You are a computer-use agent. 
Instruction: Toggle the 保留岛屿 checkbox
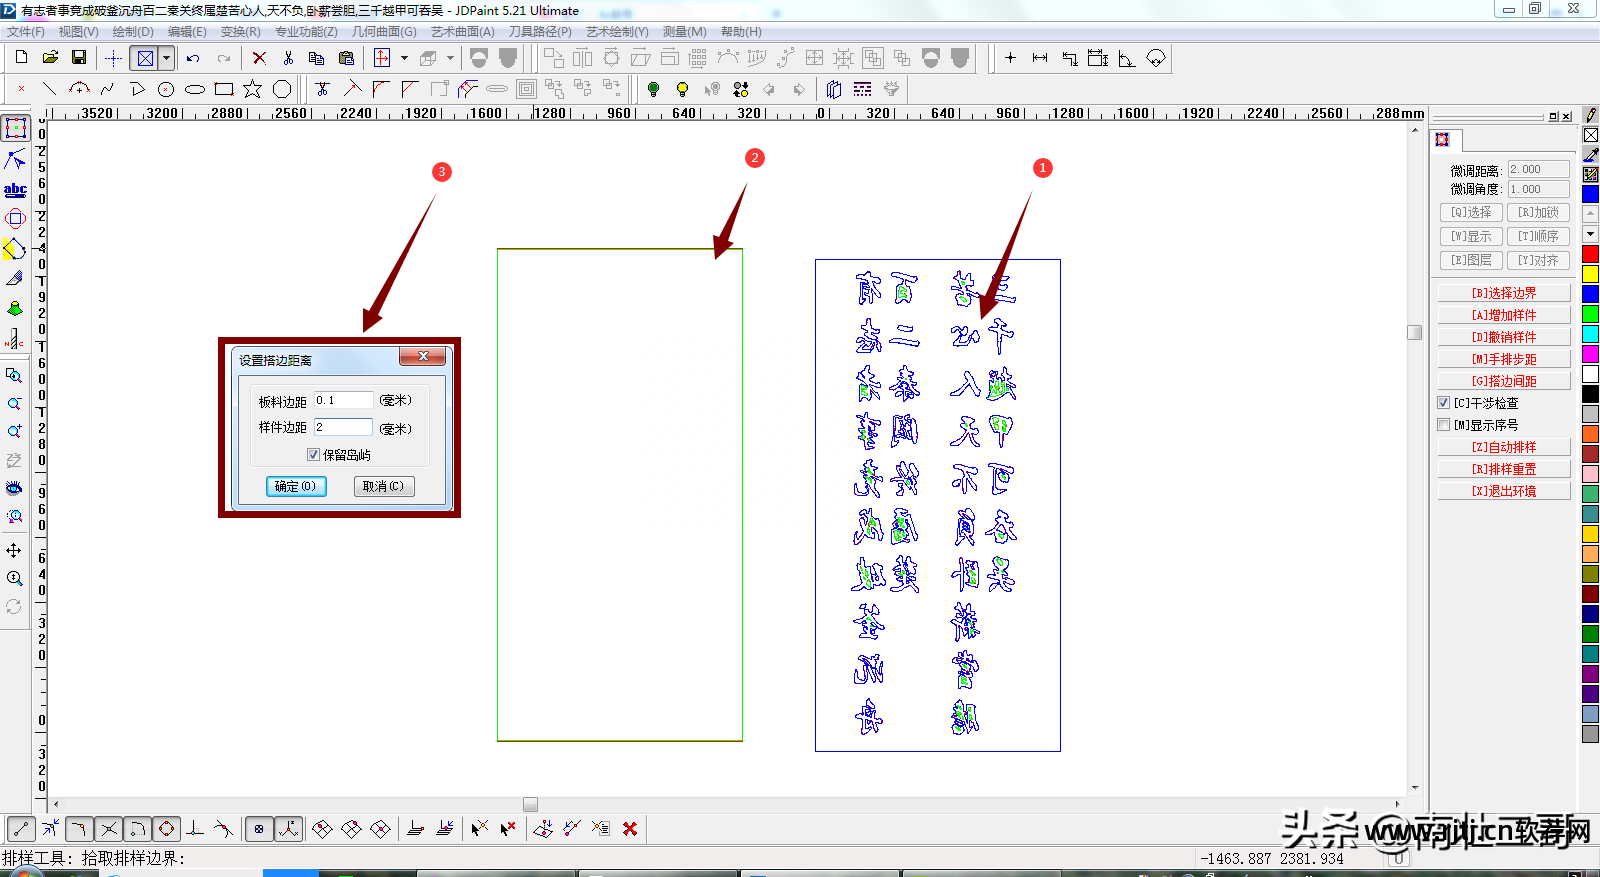(314, 455)
